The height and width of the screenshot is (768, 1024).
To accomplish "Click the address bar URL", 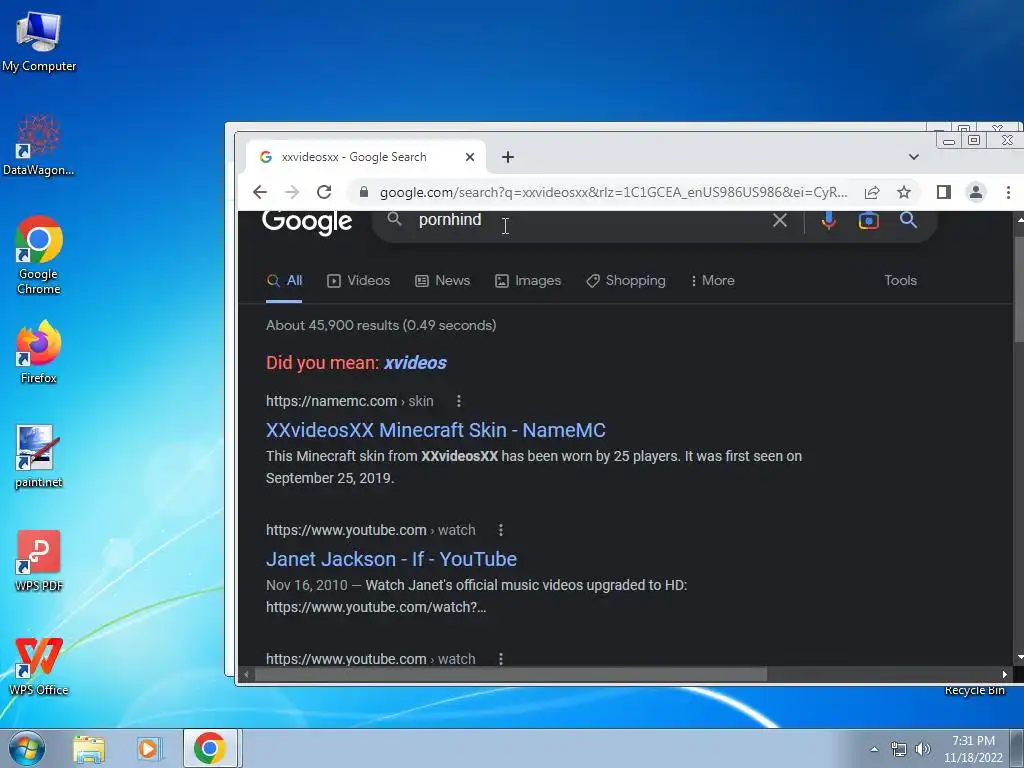I will coord(613,192).
